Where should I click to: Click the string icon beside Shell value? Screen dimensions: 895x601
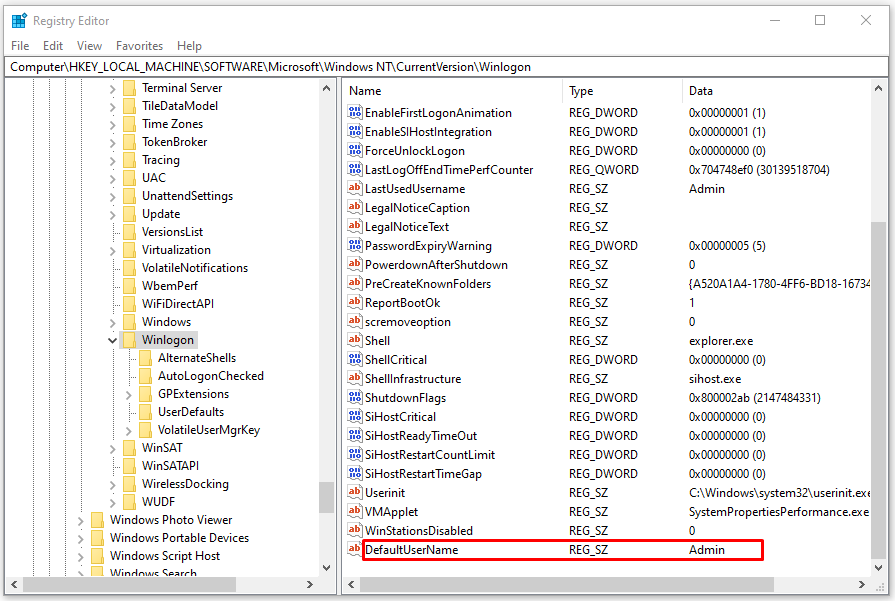[x=354, y=341]
